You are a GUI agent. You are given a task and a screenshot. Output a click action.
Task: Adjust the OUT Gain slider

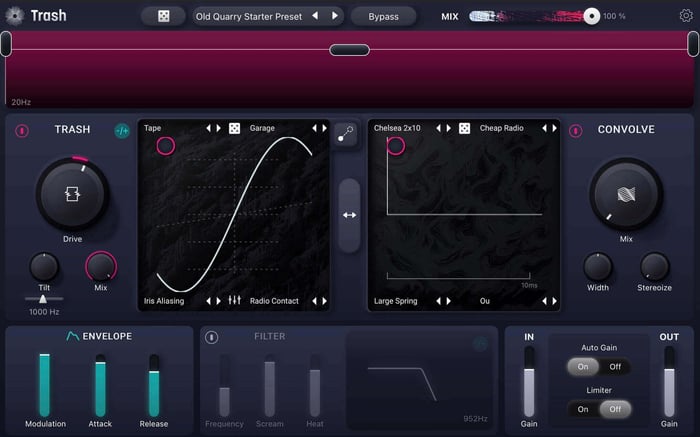coord(669,382)
